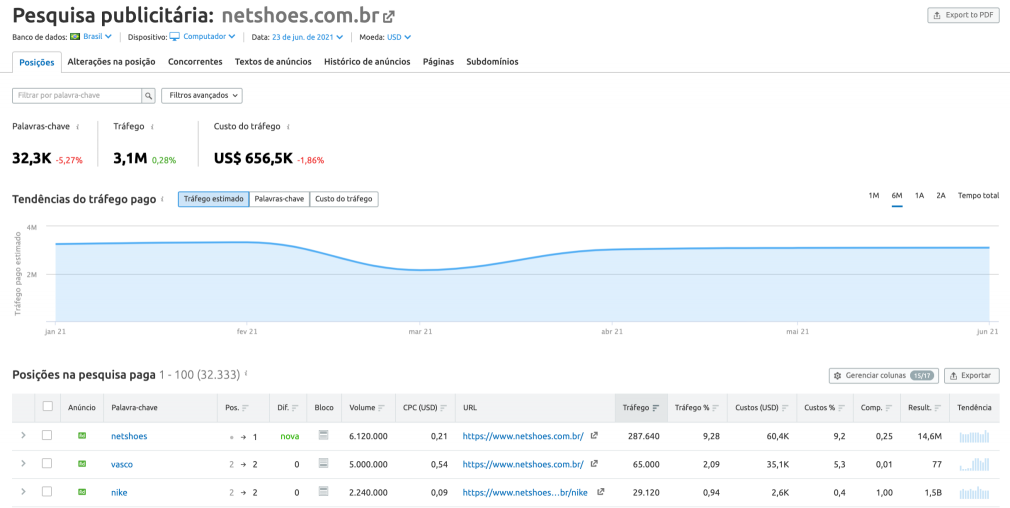Sort by Volume column sort icon
Image resolution: width=1010 pixels, height=508 pixels.
tap(381, 408)
